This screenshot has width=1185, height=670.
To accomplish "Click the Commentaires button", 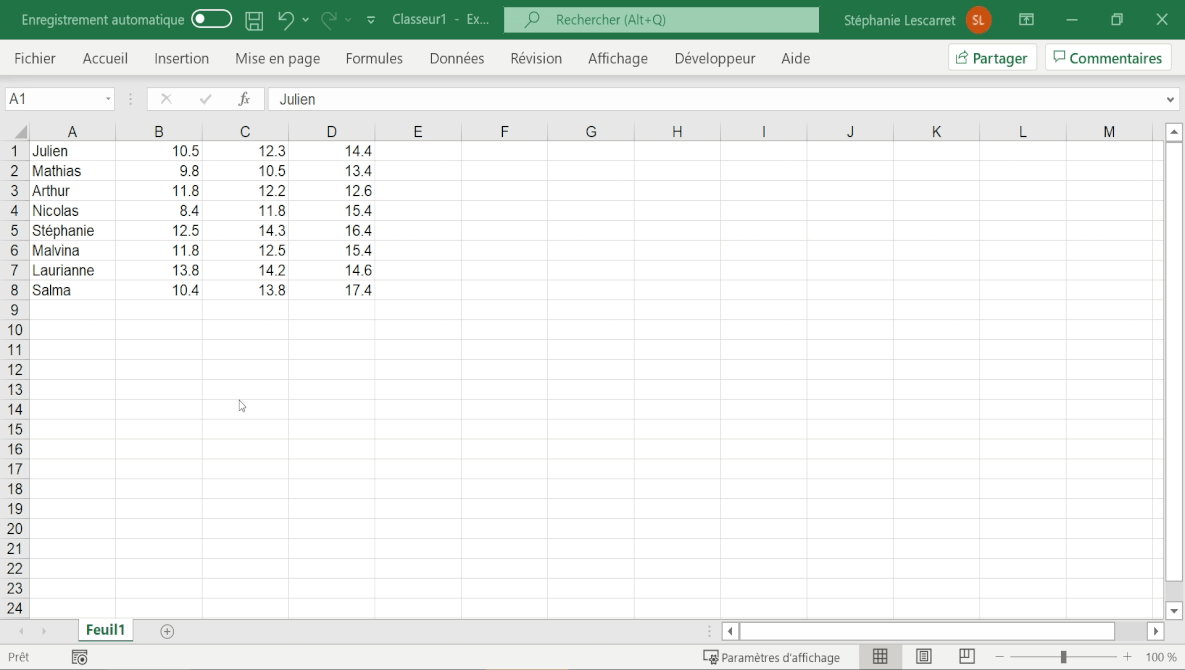I will click(x=1108, y=58).
